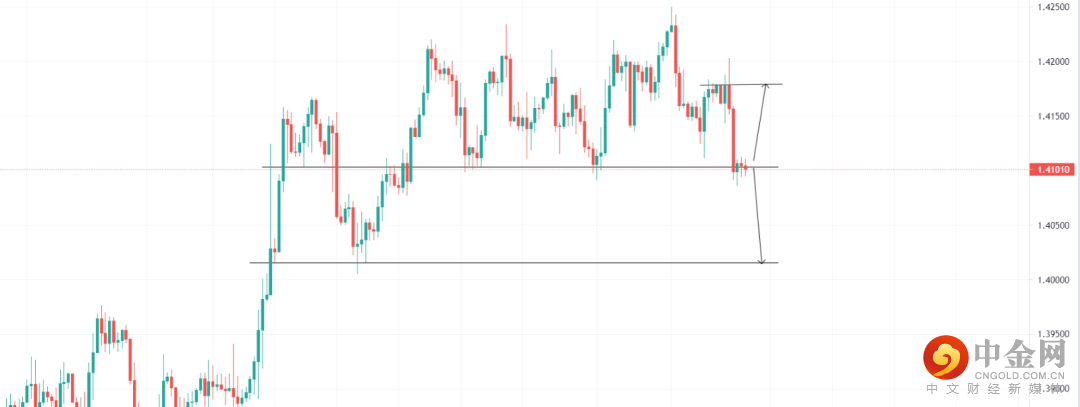Viewport: 1080px width, 407px height.
Task: Click the 1.42500 price axis label
Action: [1052, 8]
